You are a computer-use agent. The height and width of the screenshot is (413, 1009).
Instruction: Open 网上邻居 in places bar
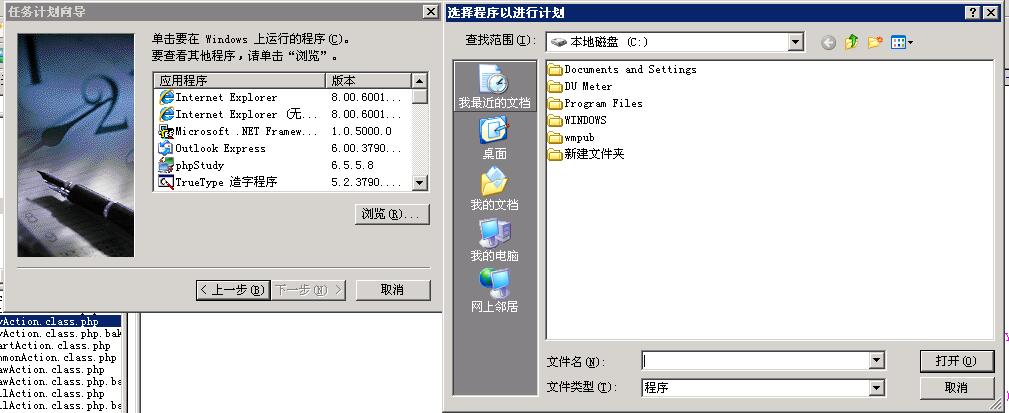[x=494, y=289]
